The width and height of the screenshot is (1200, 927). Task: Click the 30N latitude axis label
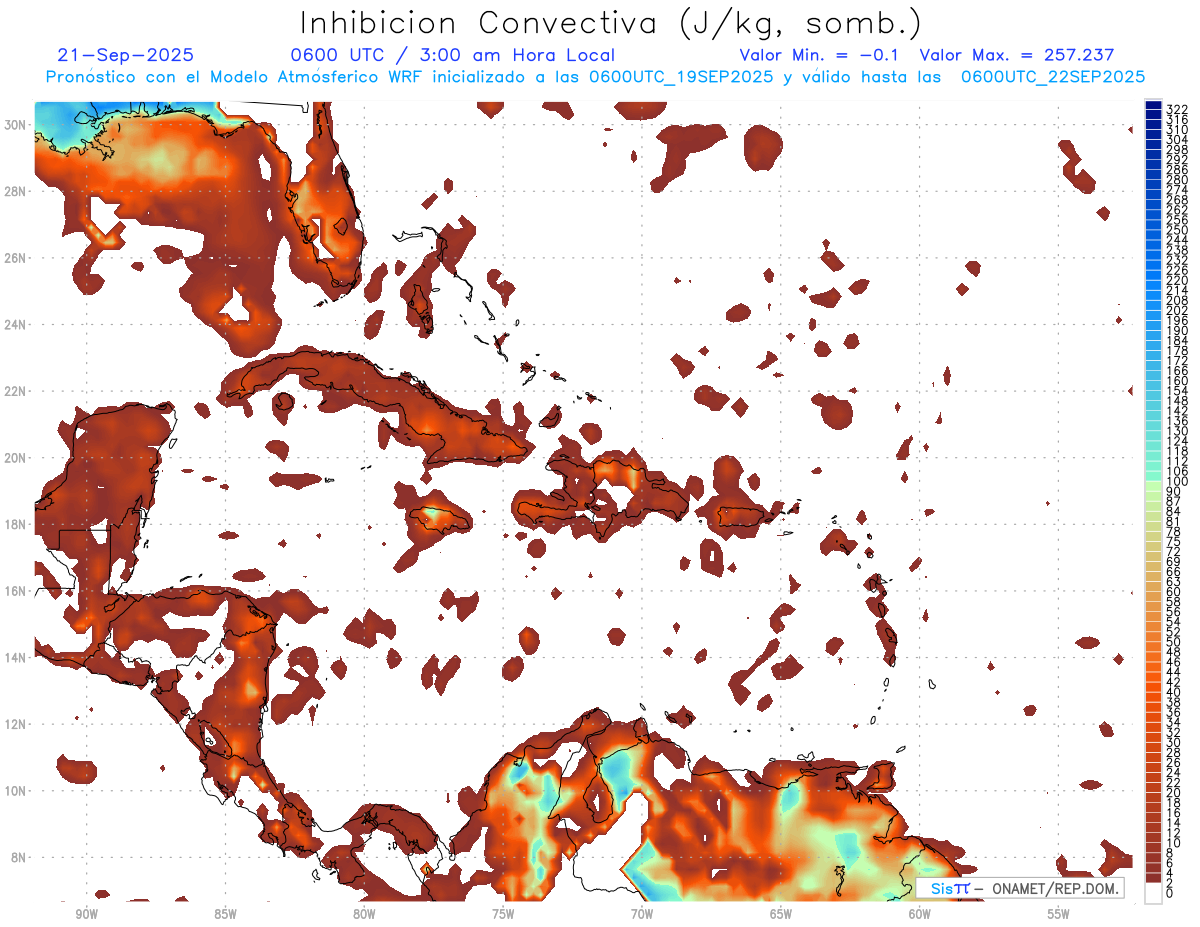coord(17,124)
